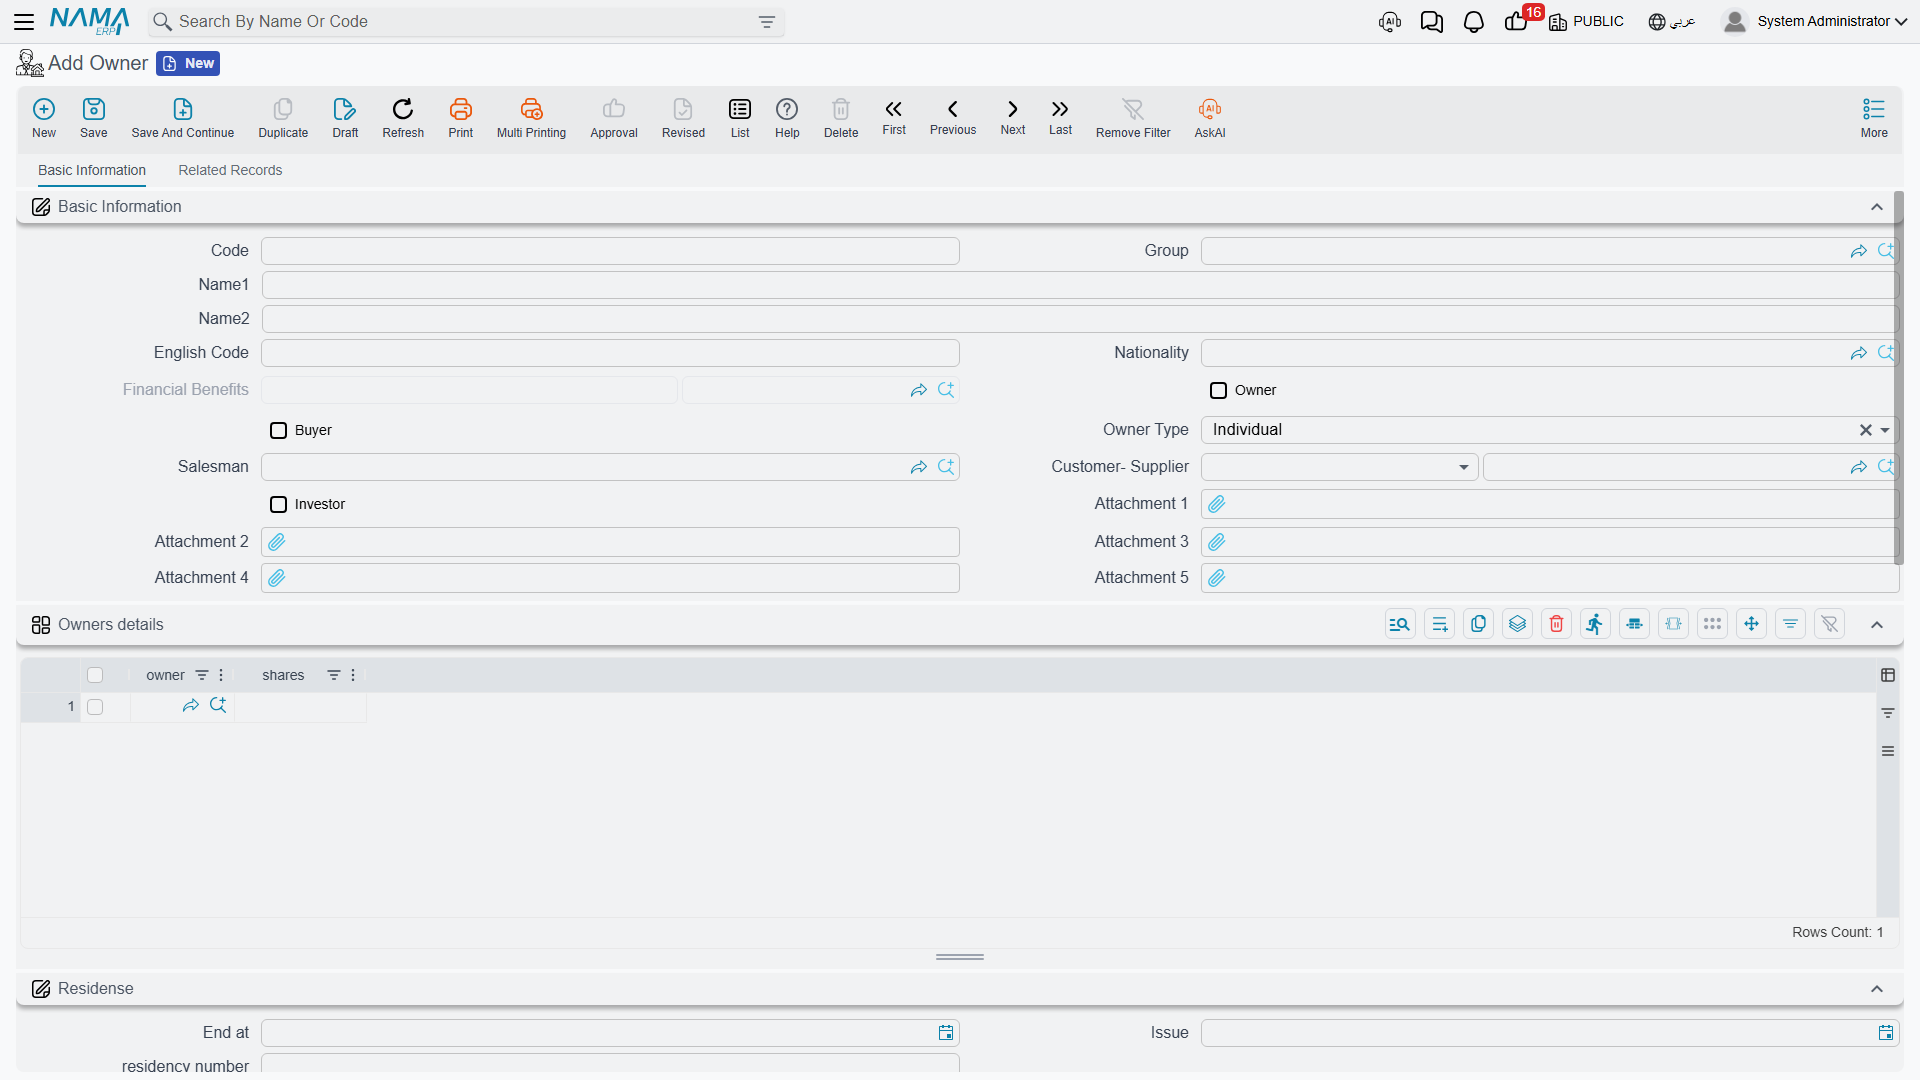This screenshot has width=1920, height=1080.
Task: Clear the Owner Type Individual value
Action: pyautogui.click(x=1865, y=430)
